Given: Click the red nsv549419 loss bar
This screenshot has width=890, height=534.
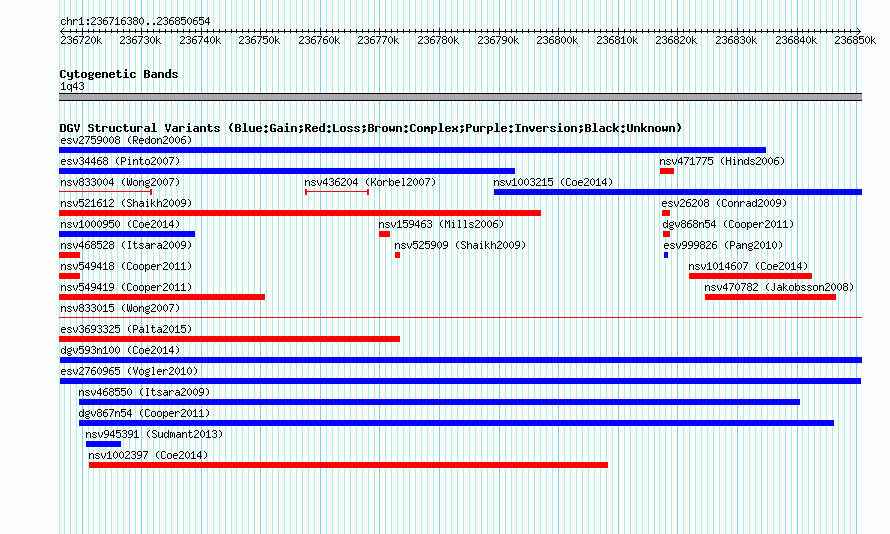Looking at the screenshot, I should (162, 297).
